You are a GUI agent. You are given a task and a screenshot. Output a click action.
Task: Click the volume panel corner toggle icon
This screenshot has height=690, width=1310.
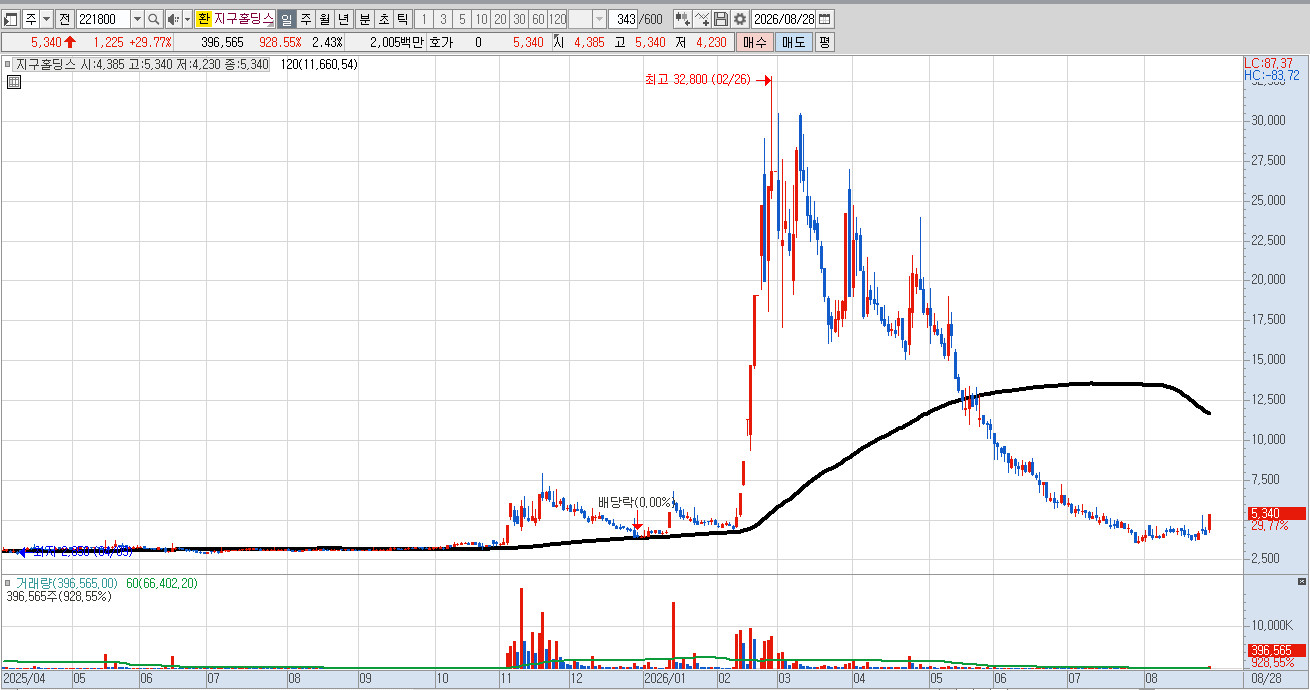(x=1301, y=581)
